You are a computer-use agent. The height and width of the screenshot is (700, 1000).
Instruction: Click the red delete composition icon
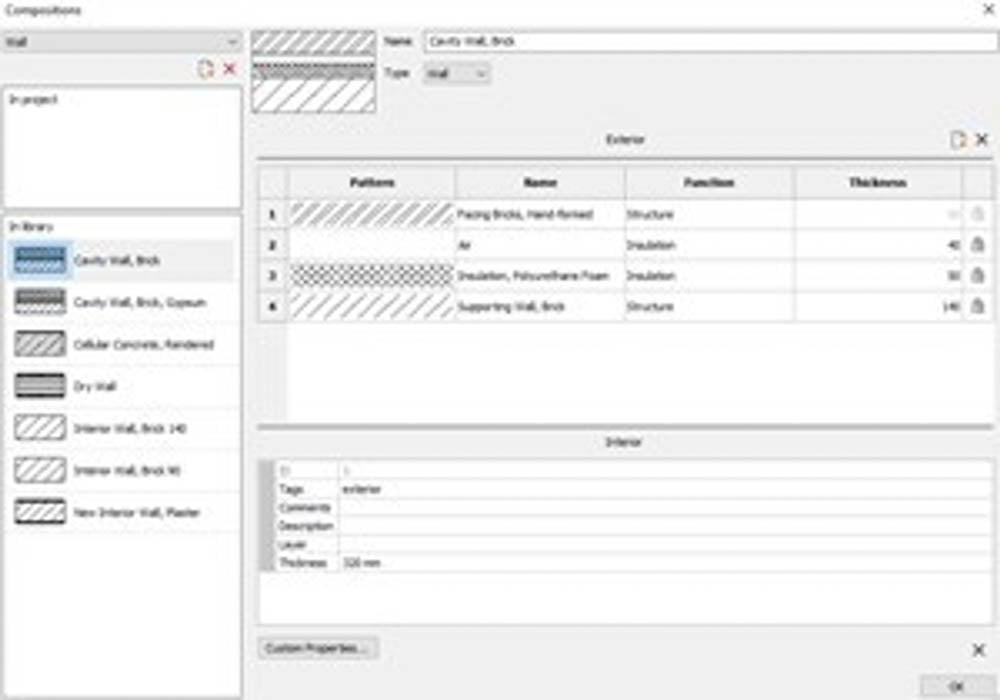(229, 69)
